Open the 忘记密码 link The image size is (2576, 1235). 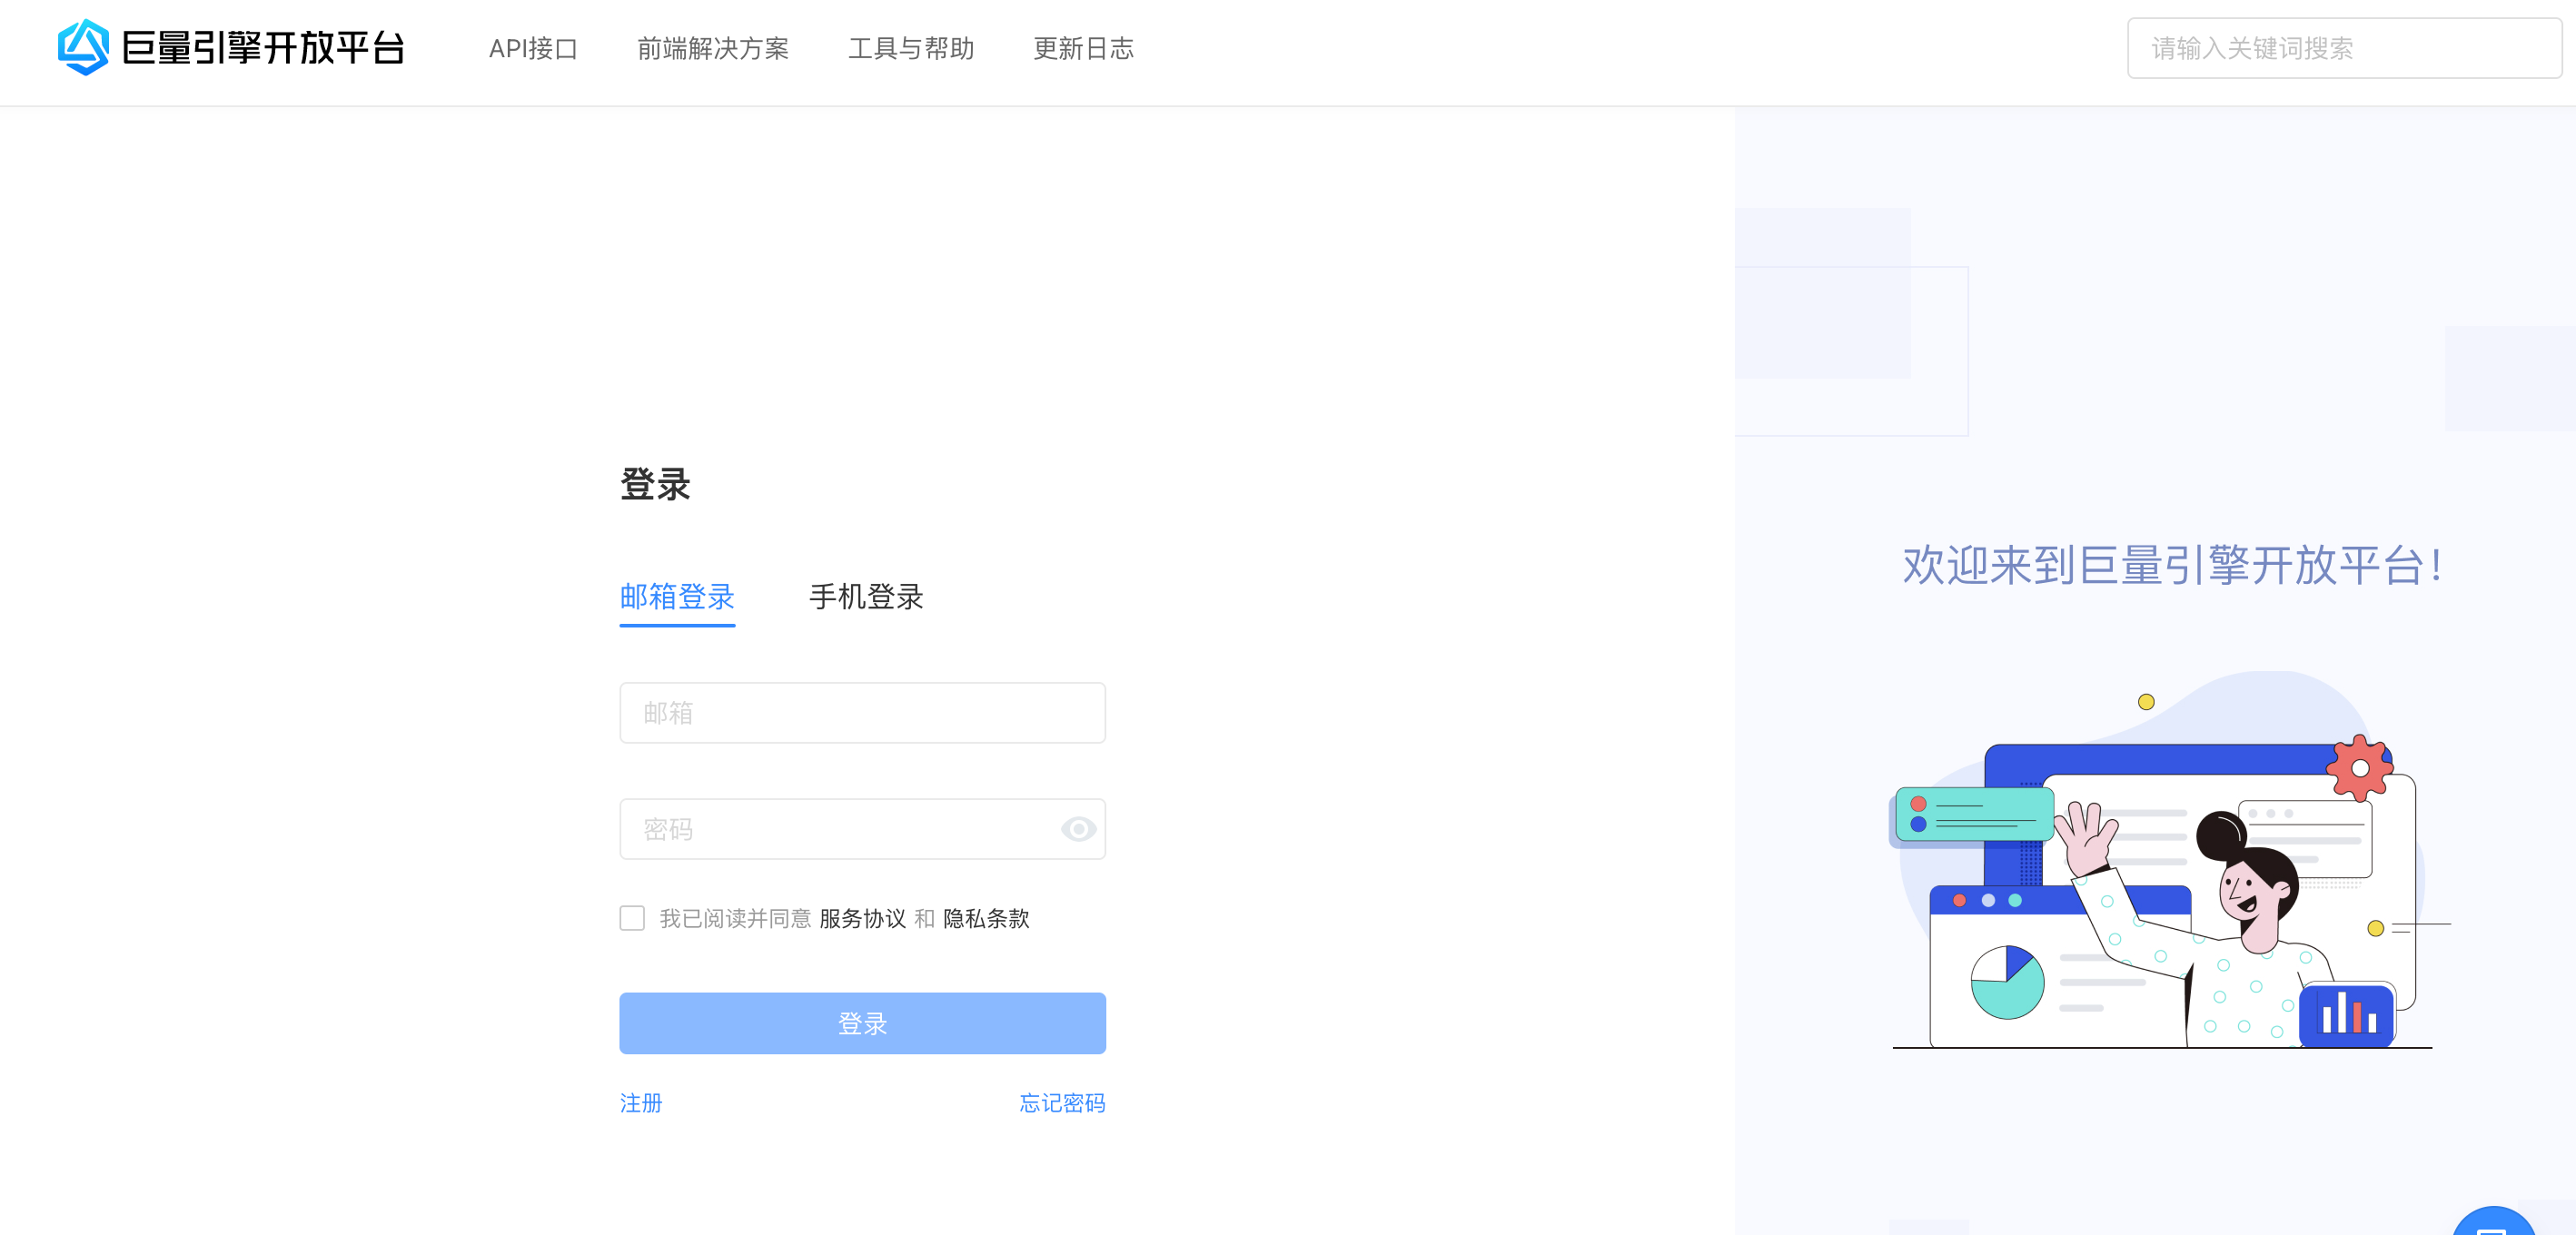[1062, 1103]
